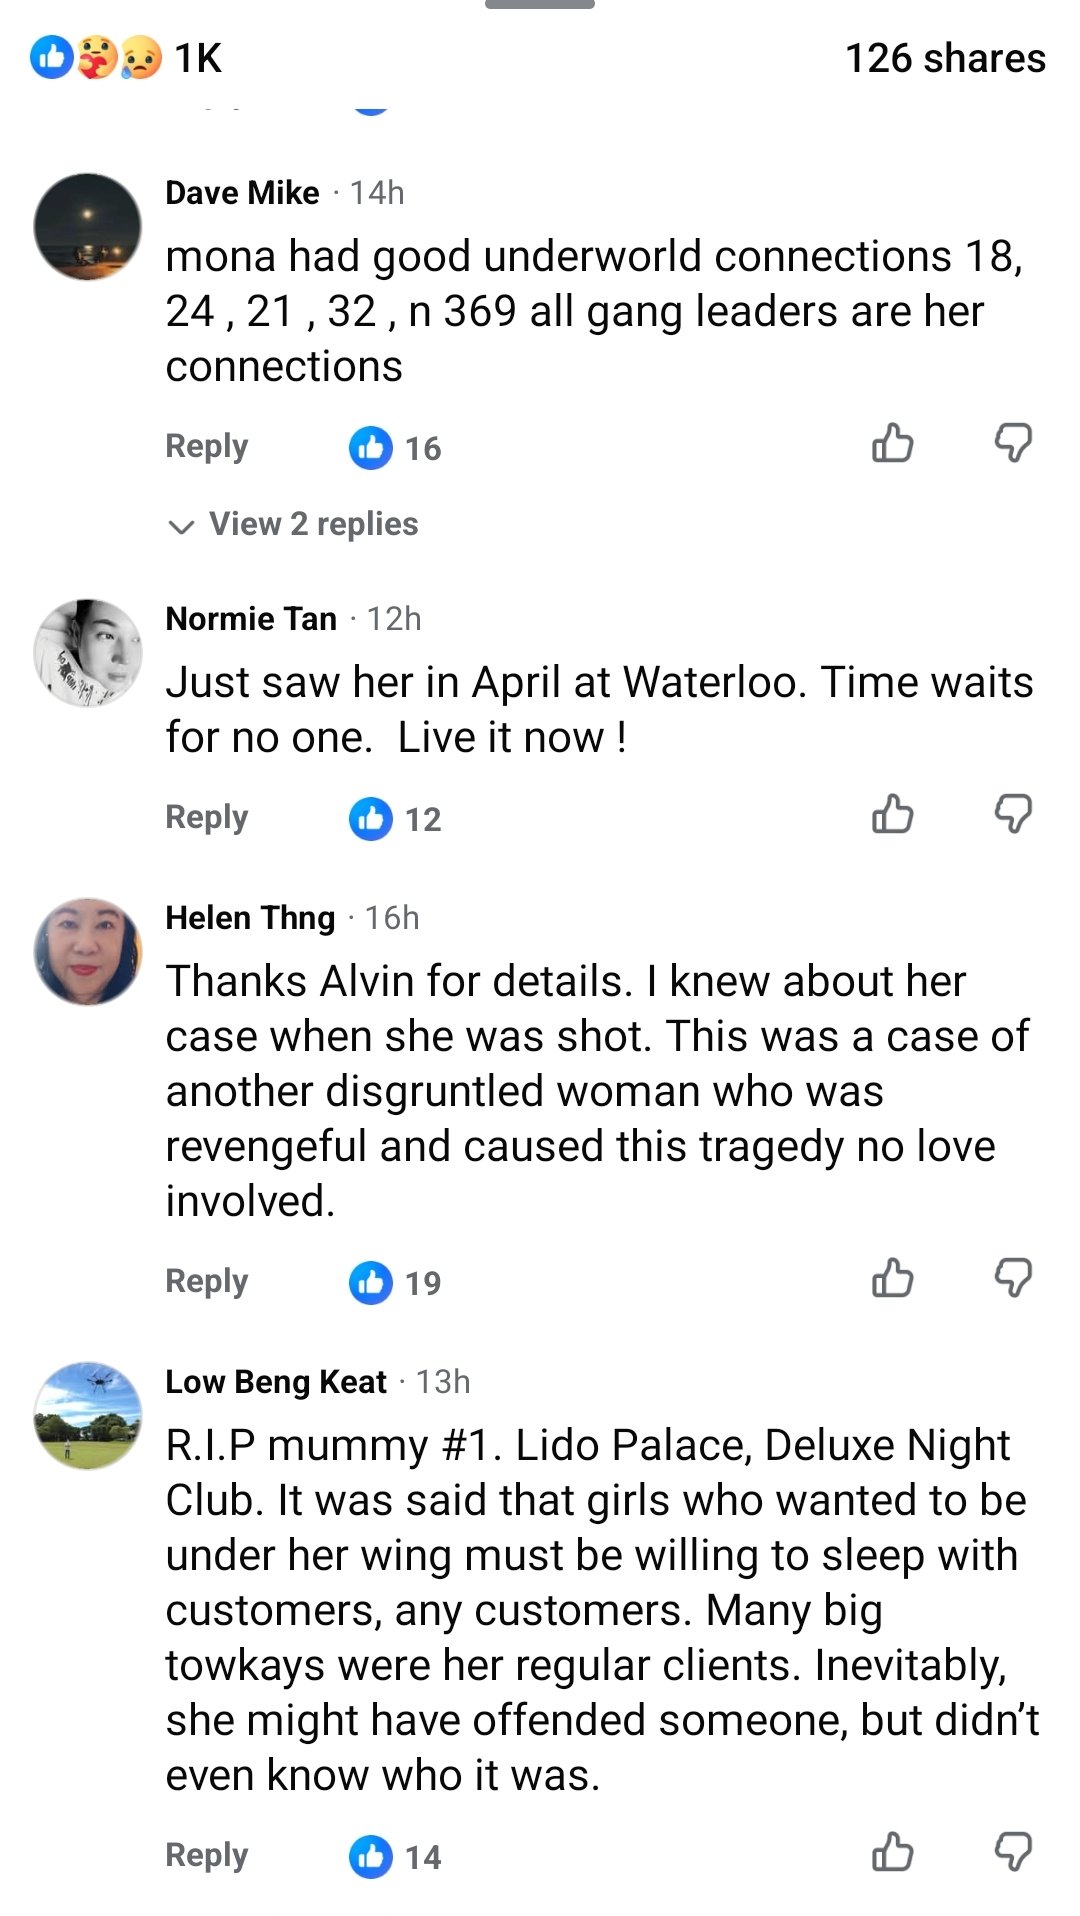The height and width of the screenshot is (1916, 1080).
Task: Thumbs down Helen Thng's comment
Action: click(1013, 1278)
